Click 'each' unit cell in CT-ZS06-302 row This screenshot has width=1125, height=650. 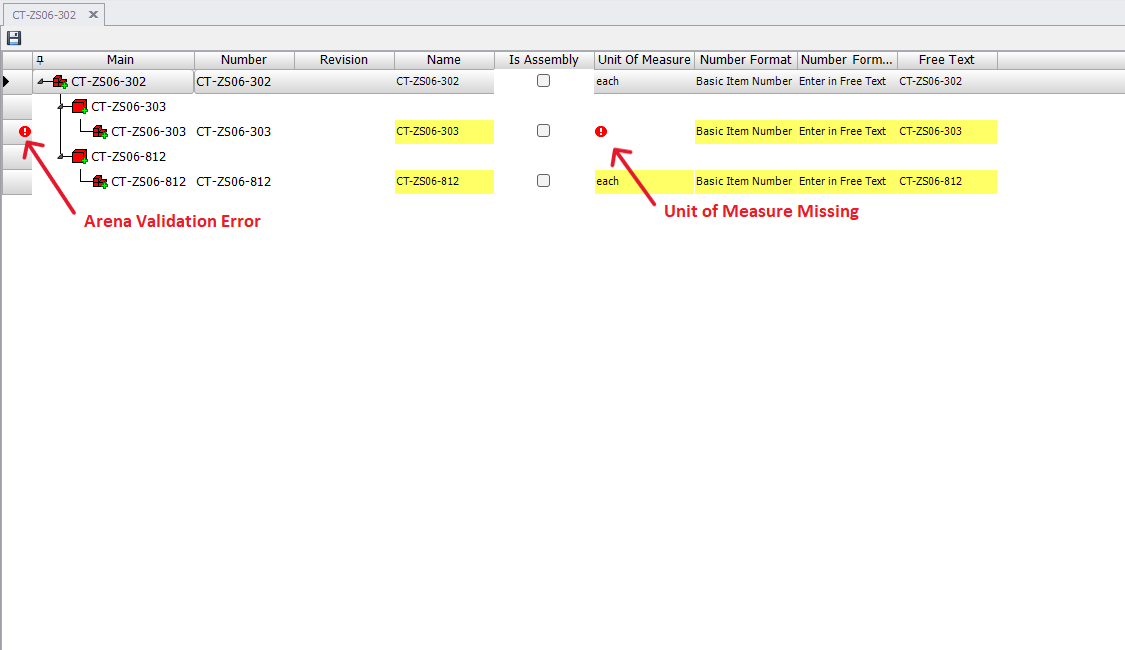tap(644, 82)
